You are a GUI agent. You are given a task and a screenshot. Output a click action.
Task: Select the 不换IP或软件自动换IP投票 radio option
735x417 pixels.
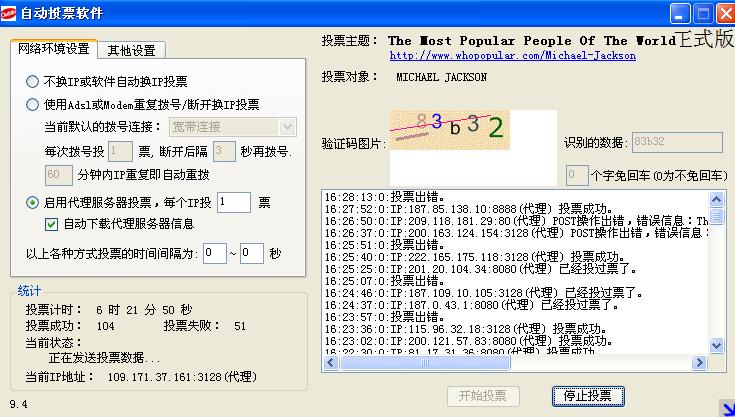tap(33, 82)
